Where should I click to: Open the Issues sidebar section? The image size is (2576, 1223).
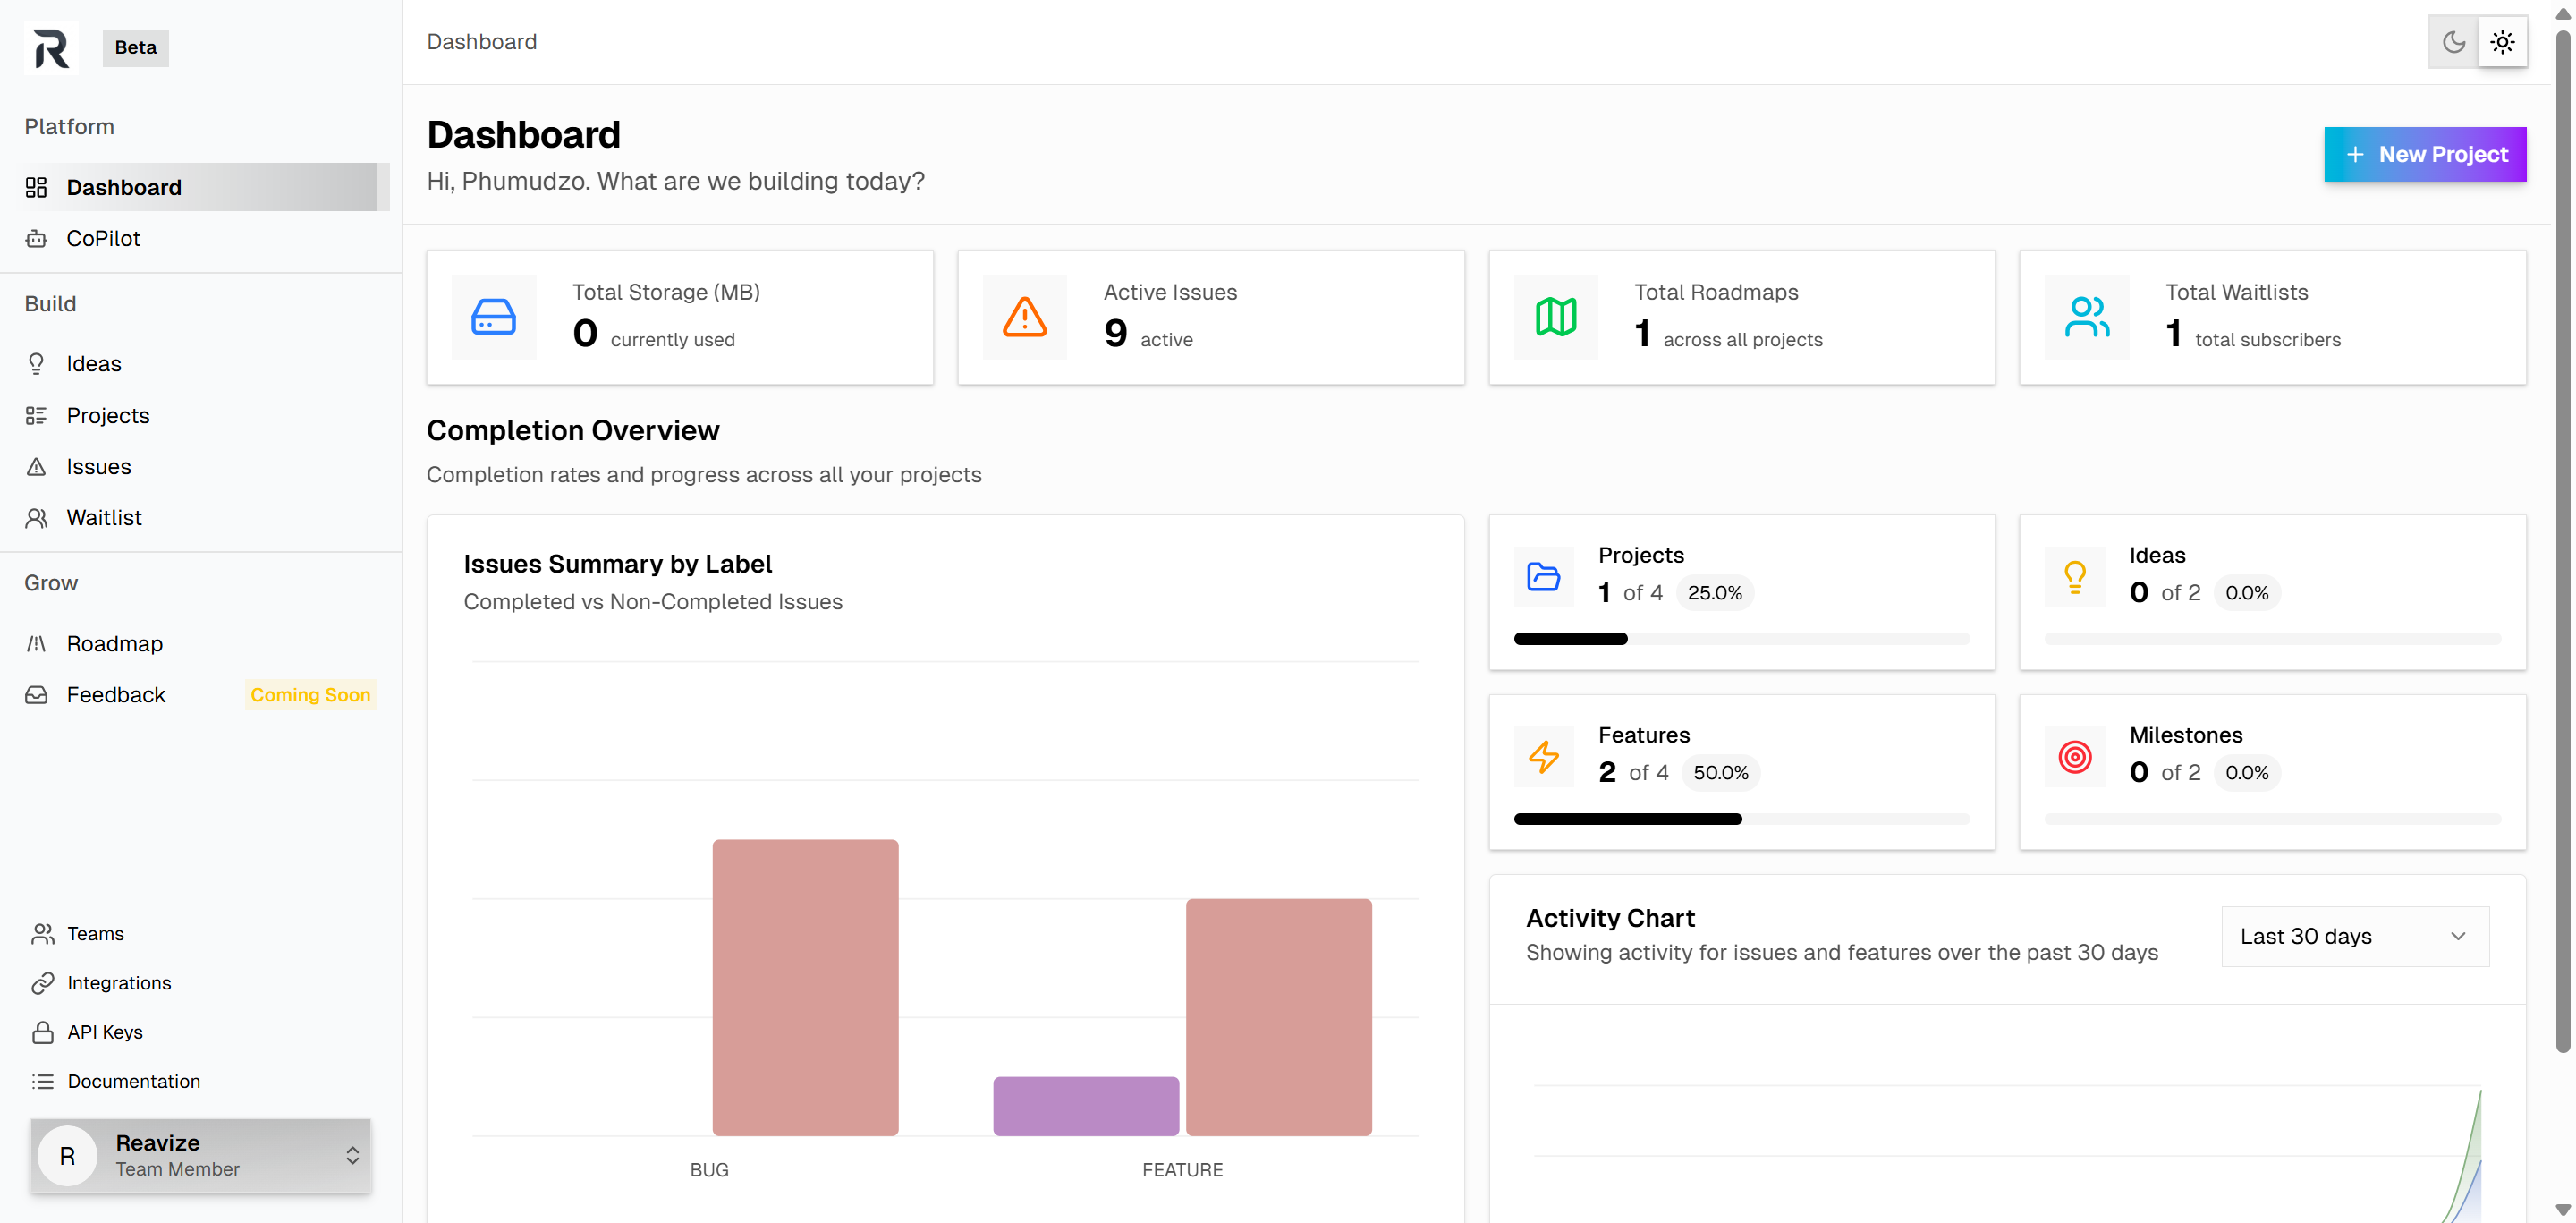click(98, 467)
